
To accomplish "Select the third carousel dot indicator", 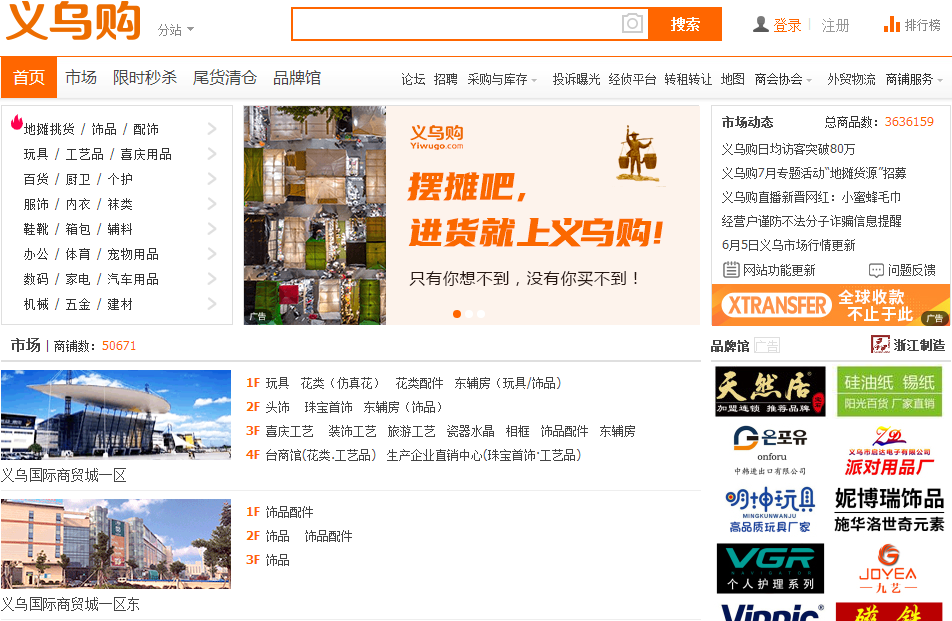I will [x=481, y=314].
